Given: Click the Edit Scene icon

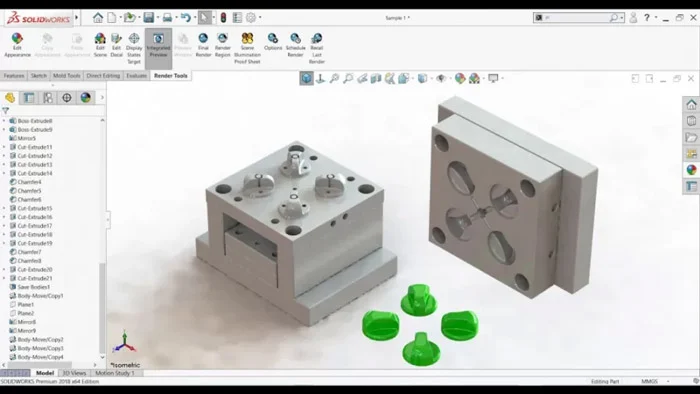Looking at the screenshot, I should point(100,45).
